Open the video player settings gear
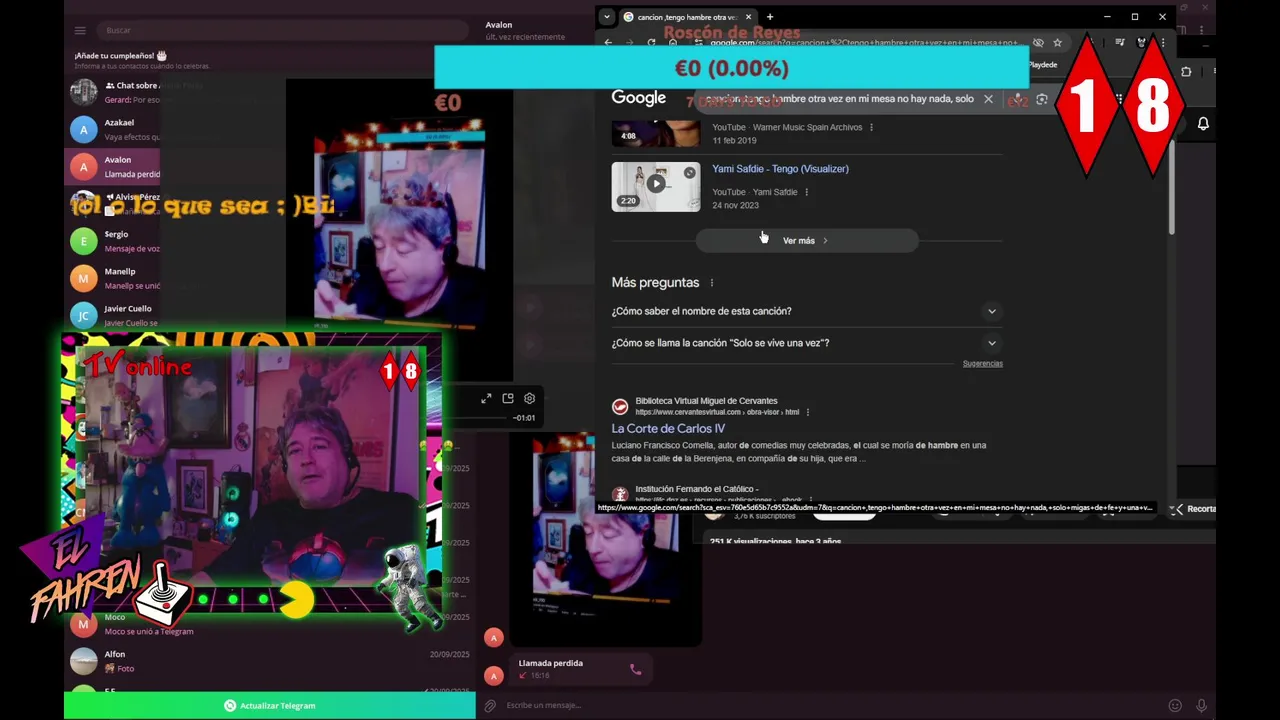1280x720 pixels. [x=530, y=398]
